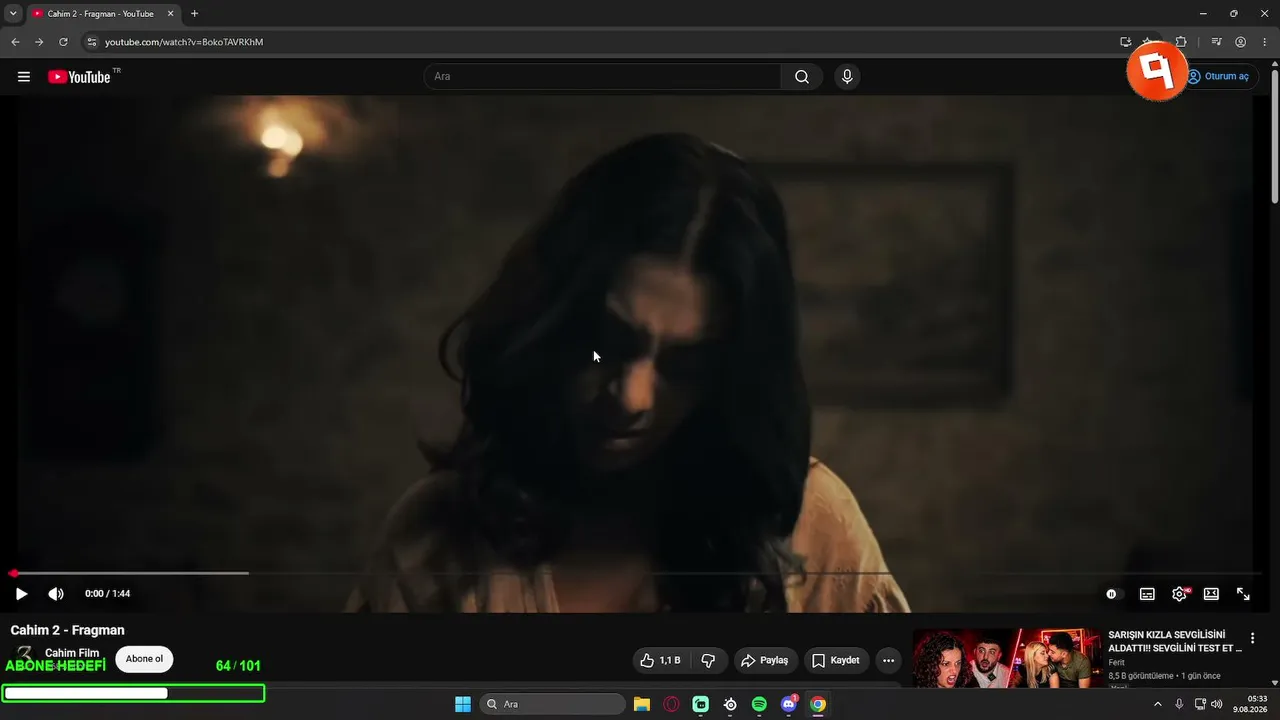Image resolution: width=1280 pixels, height=720 pixels.
Task: Open the SARIŞIN KIZLA recommended video thumbnail
Action: click(1006, 658)
